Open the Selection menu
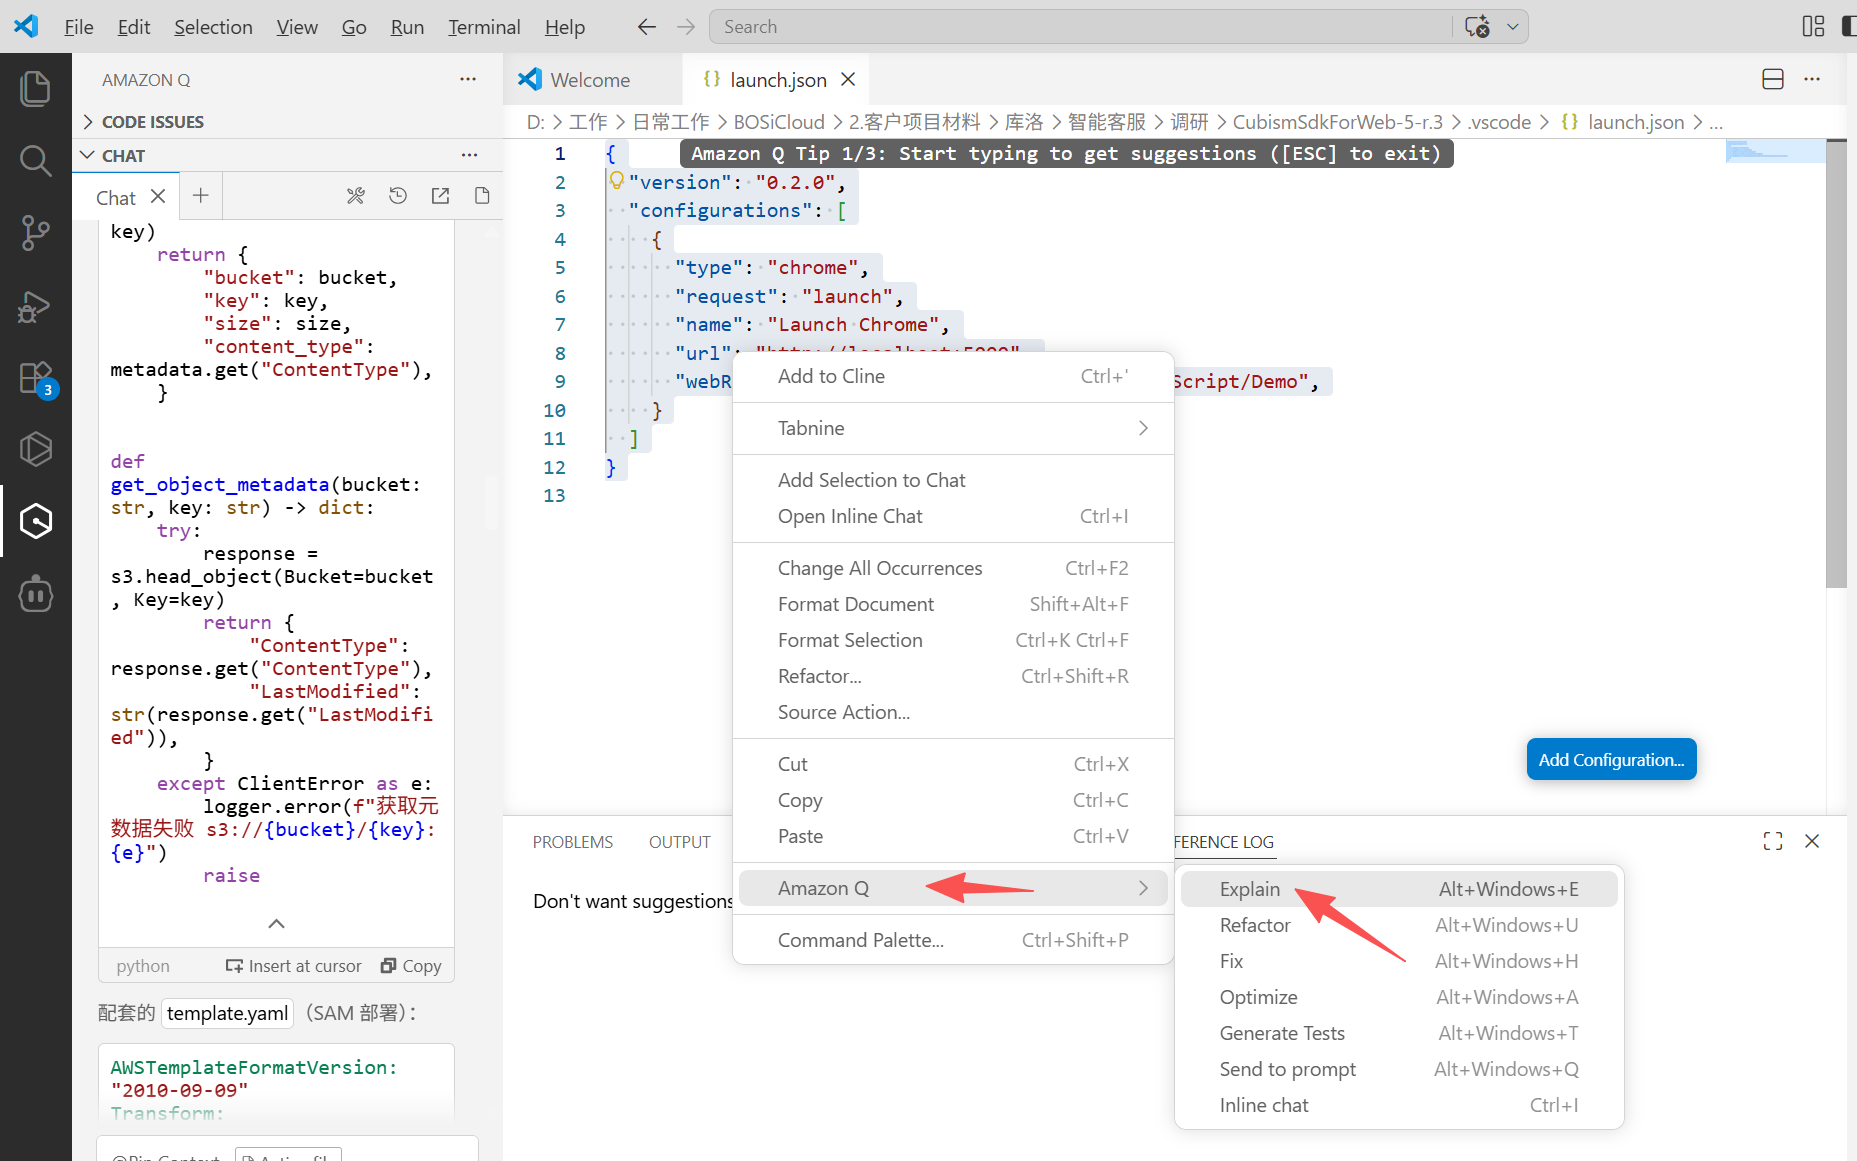 [x=213, y=27]
